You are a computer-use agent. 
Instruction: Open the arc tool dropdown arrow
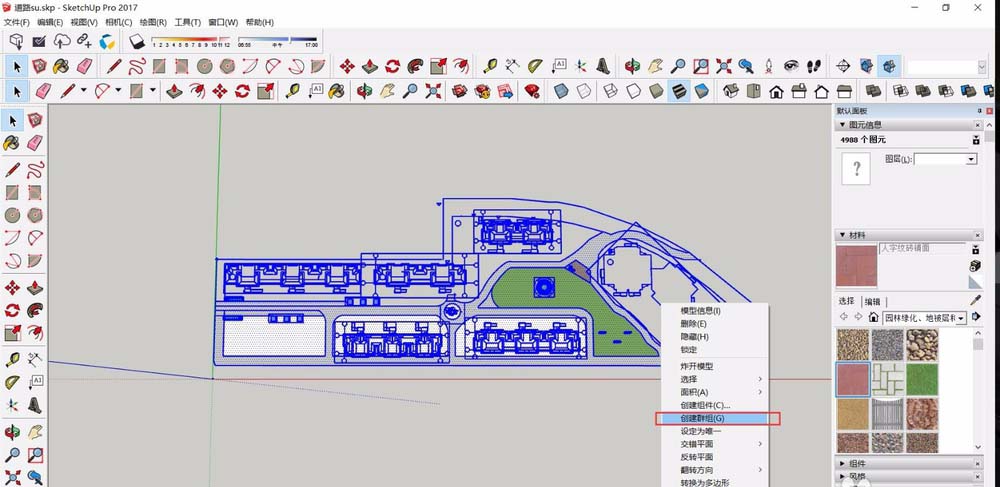(x=118, y=91)
